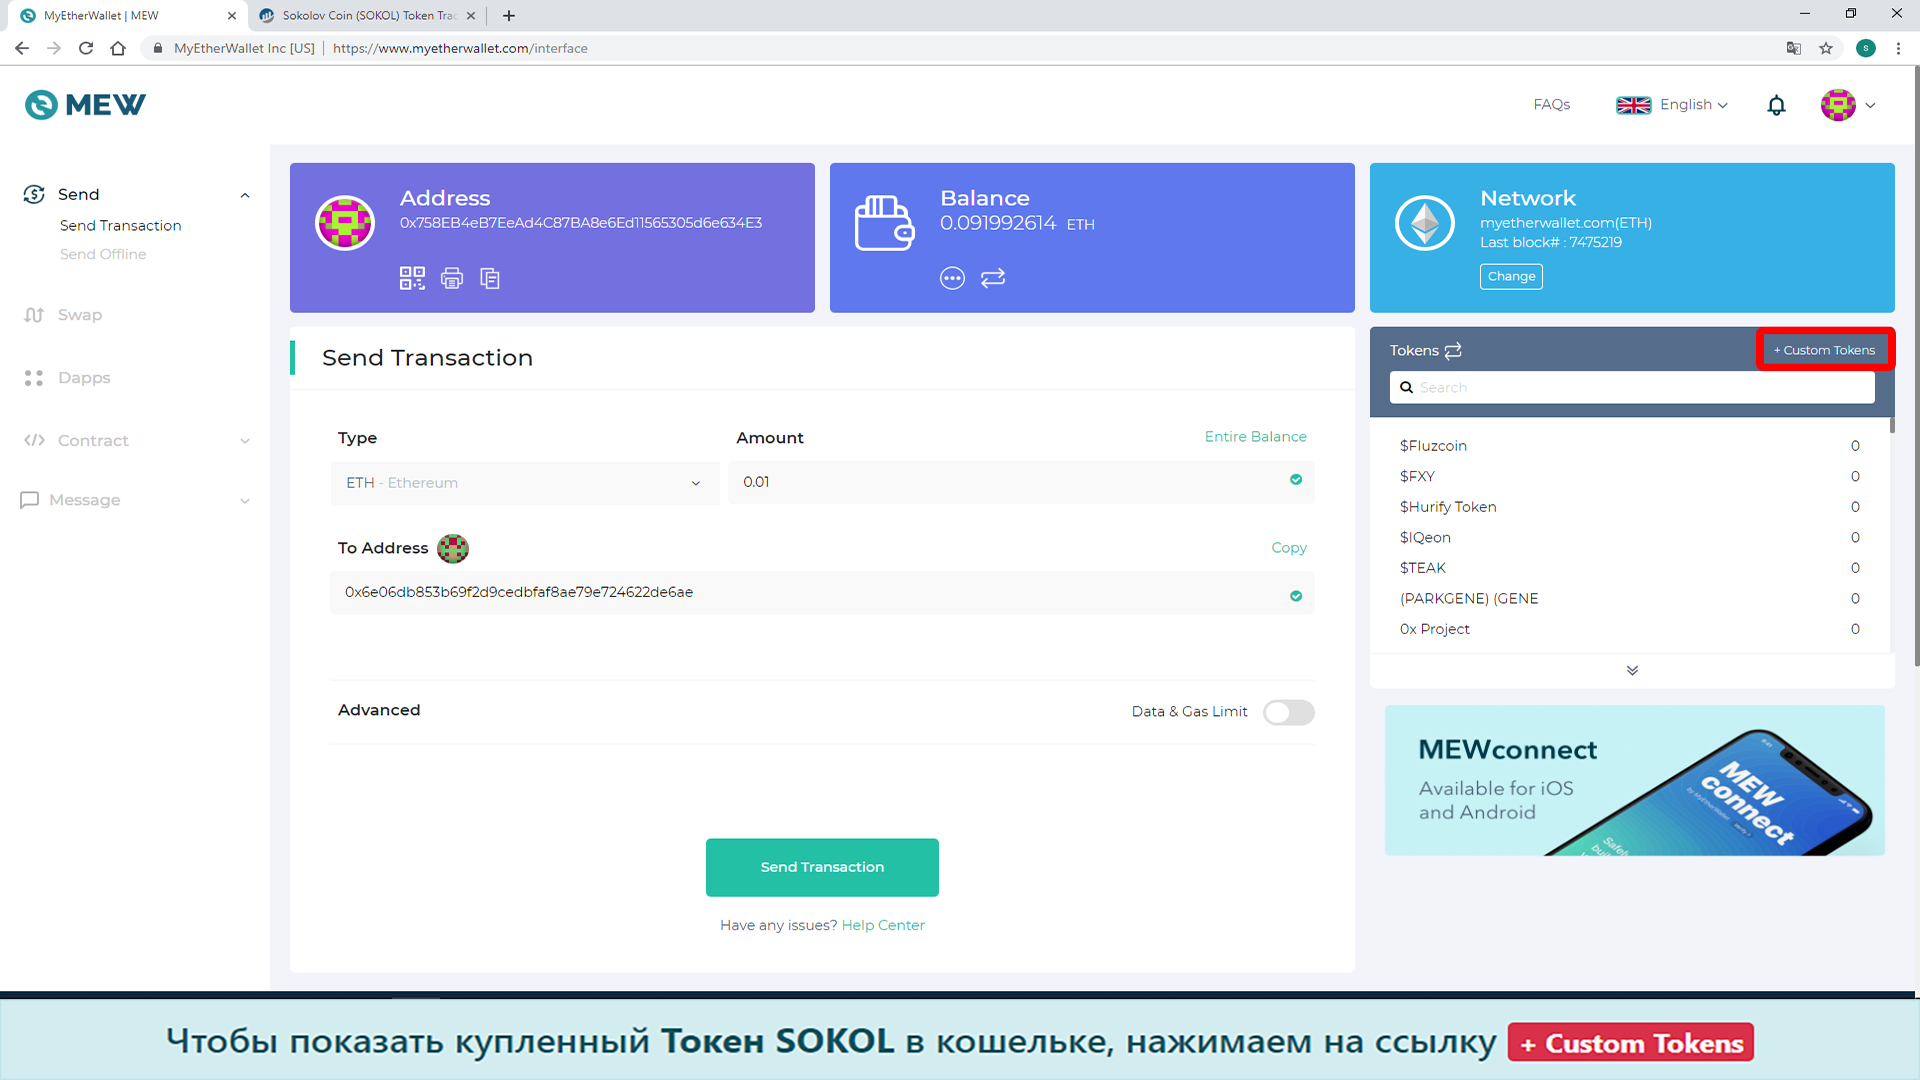Select the $IQeon token row
This screenshot has height=1080, width=1920.
(1630, 538)
